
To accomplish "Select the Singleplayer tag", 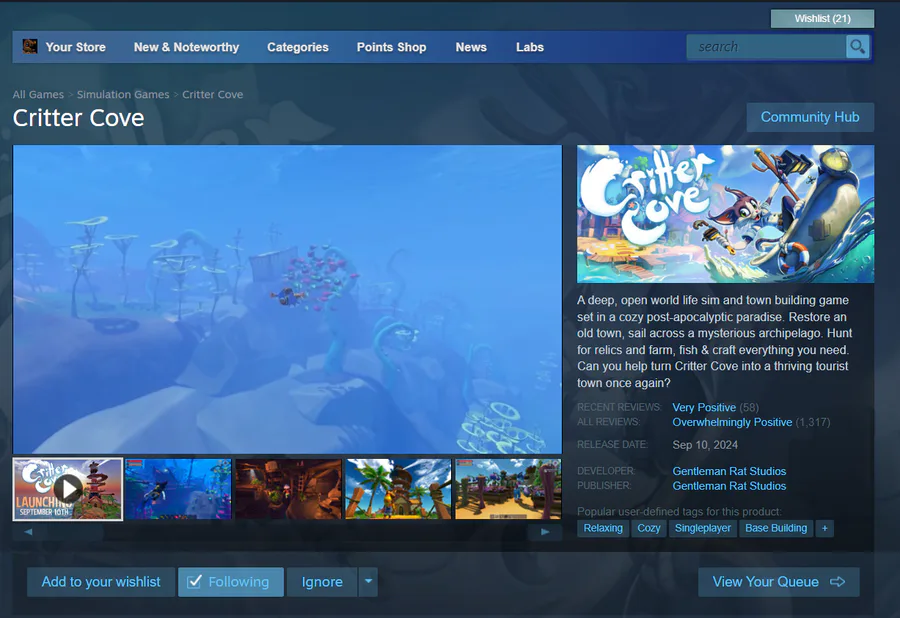I will [703, 528].
